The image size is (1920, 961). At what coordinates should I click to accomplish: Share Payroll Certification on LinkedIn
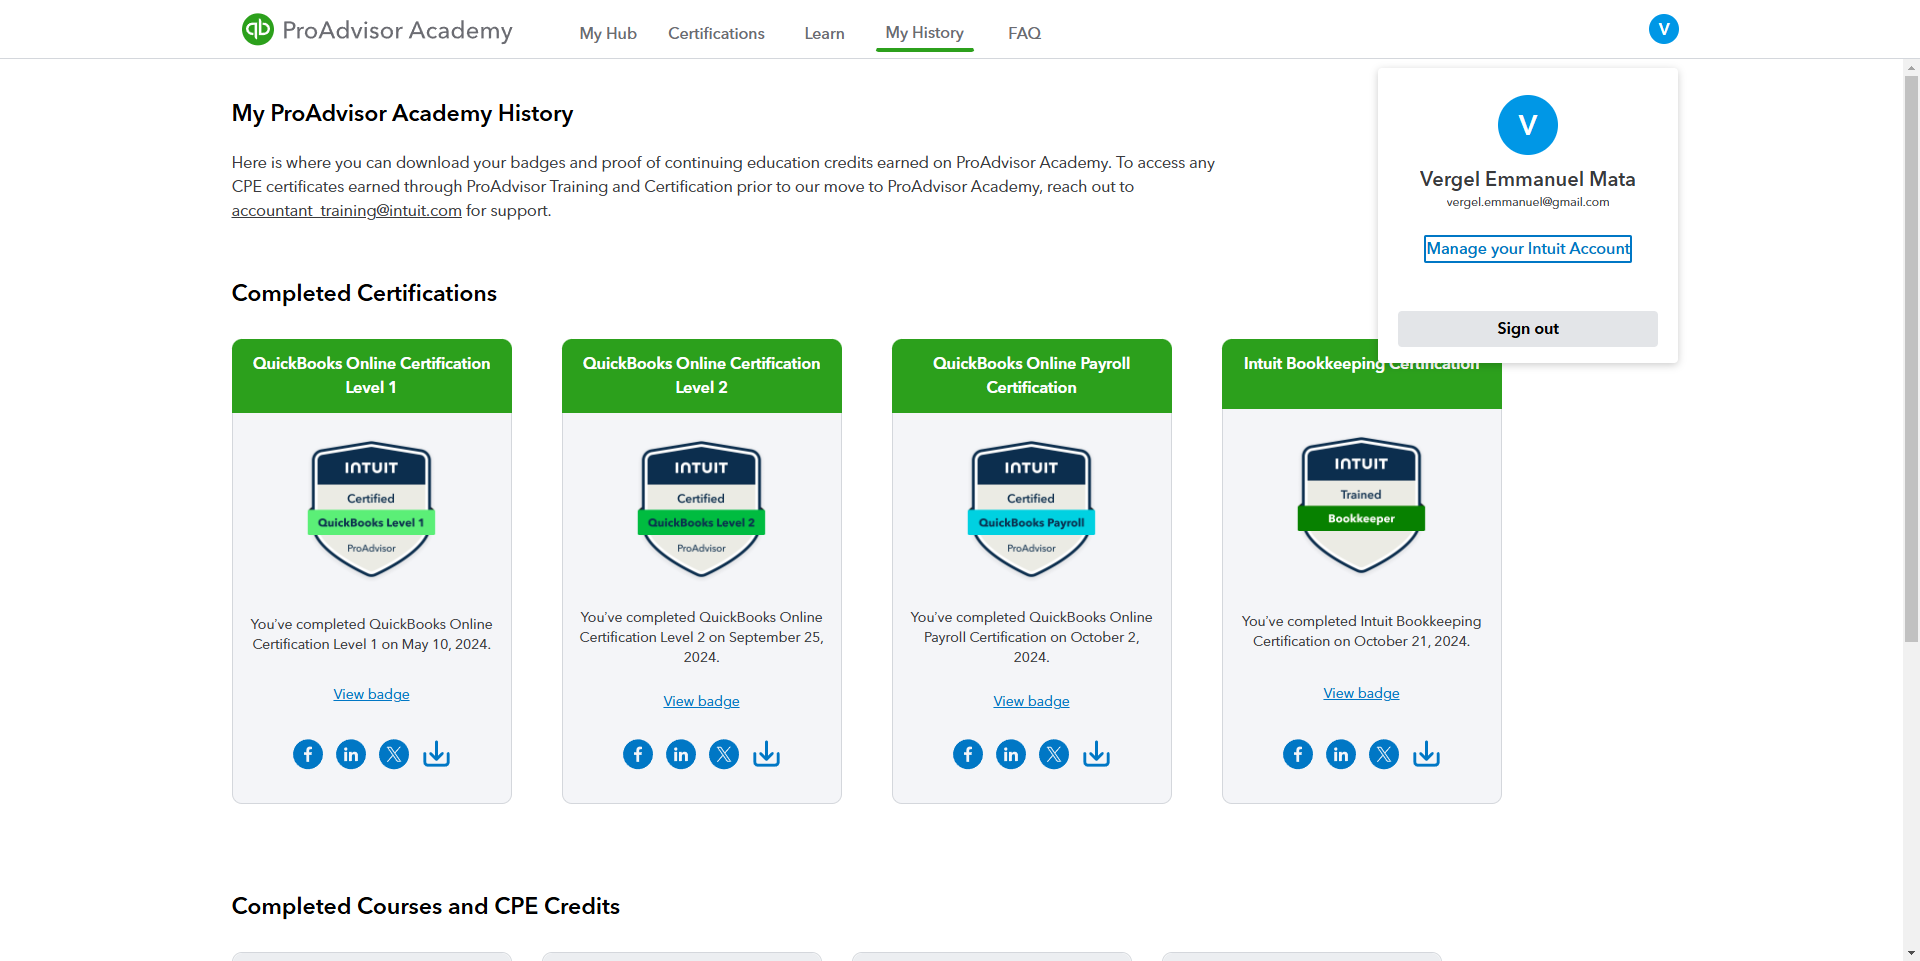pos(1011,754)
